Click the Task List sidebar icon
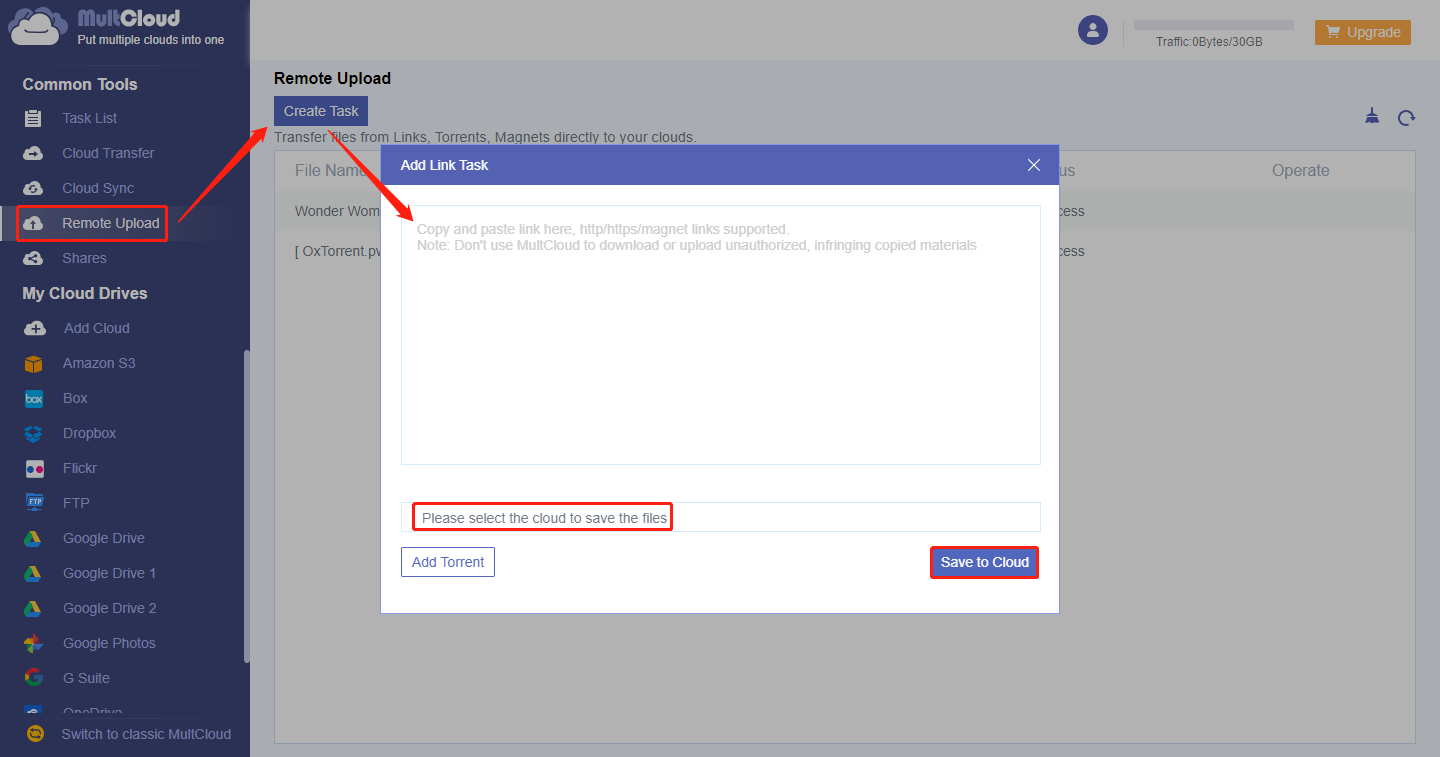Viewport: 1440px width, 757px height. [x=33, y=118]
